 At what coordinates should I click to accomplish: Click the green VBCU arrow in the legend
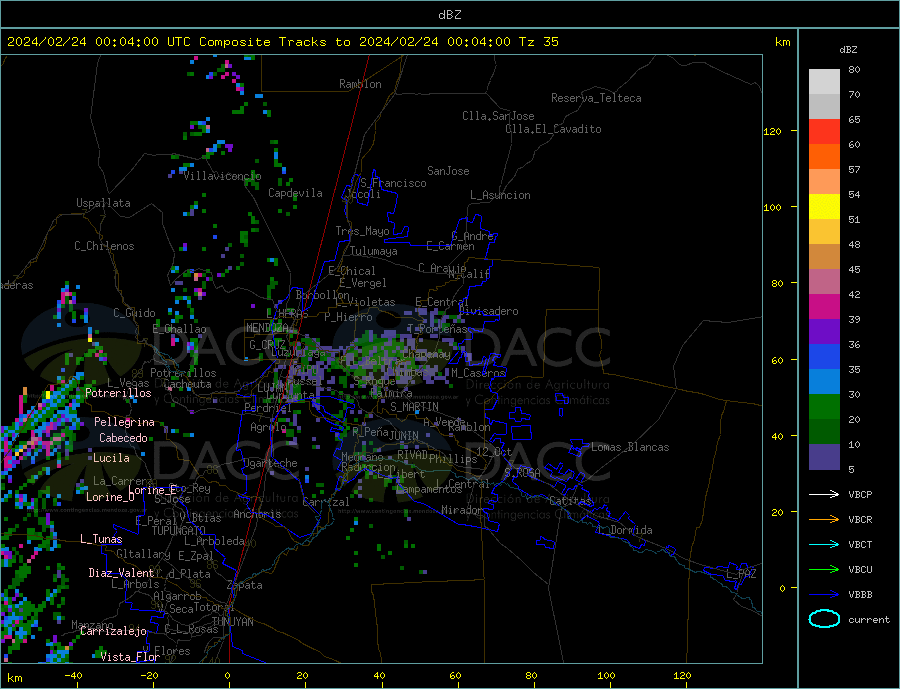click(824, 570)
